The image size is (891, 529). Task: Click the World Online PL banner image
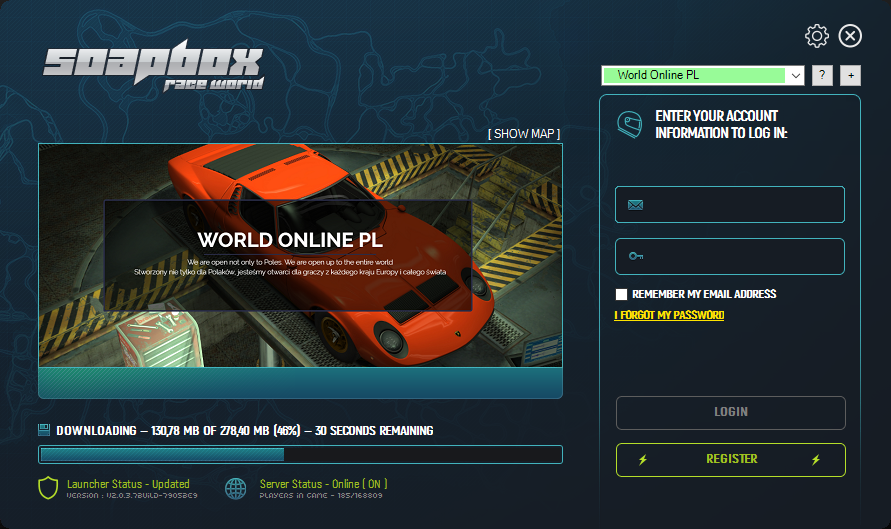click(301, 255)
